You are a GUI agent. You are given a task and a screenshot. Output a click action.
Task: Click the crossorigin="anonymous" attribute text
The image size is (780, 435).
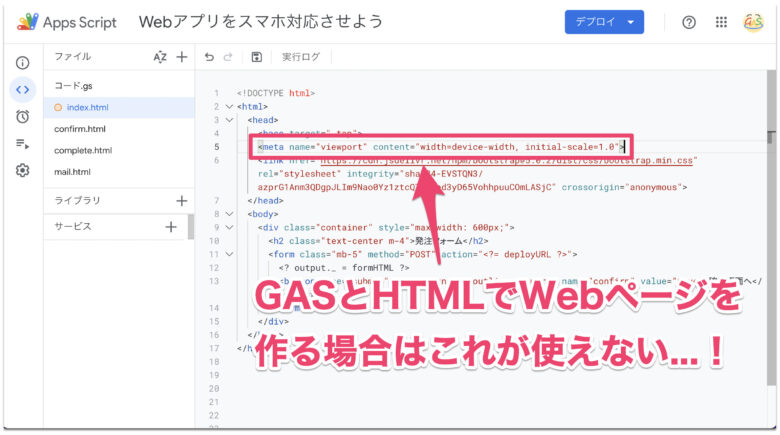point(622,187)
